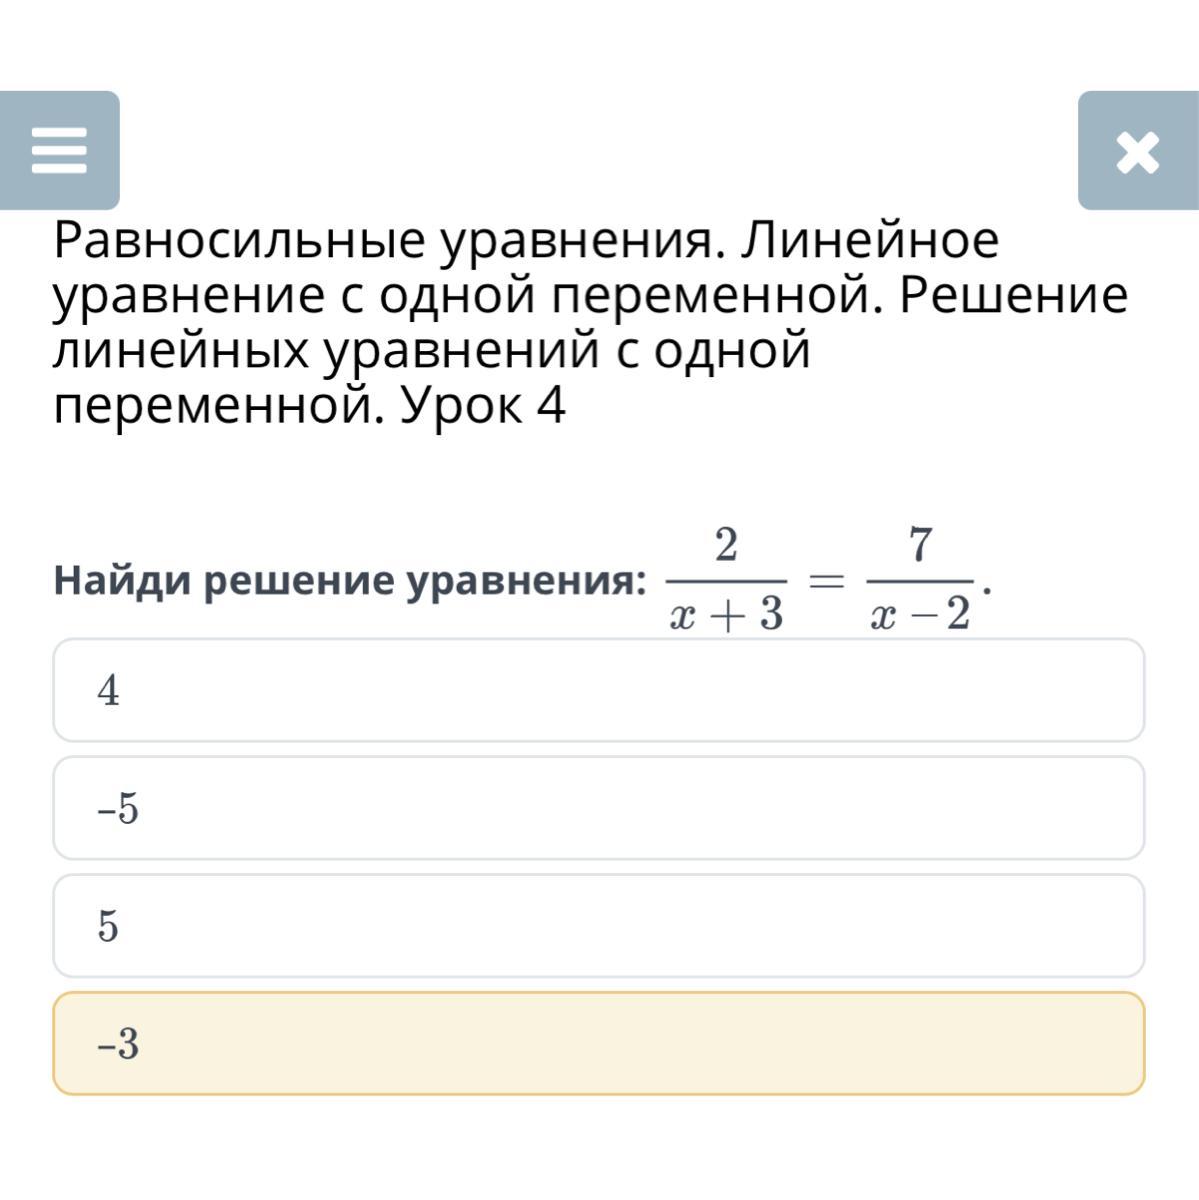Viewport: 1199px width, 1200px height.
Task: Click the word 'Линейное' in the title
Action: tap(869, 240)
